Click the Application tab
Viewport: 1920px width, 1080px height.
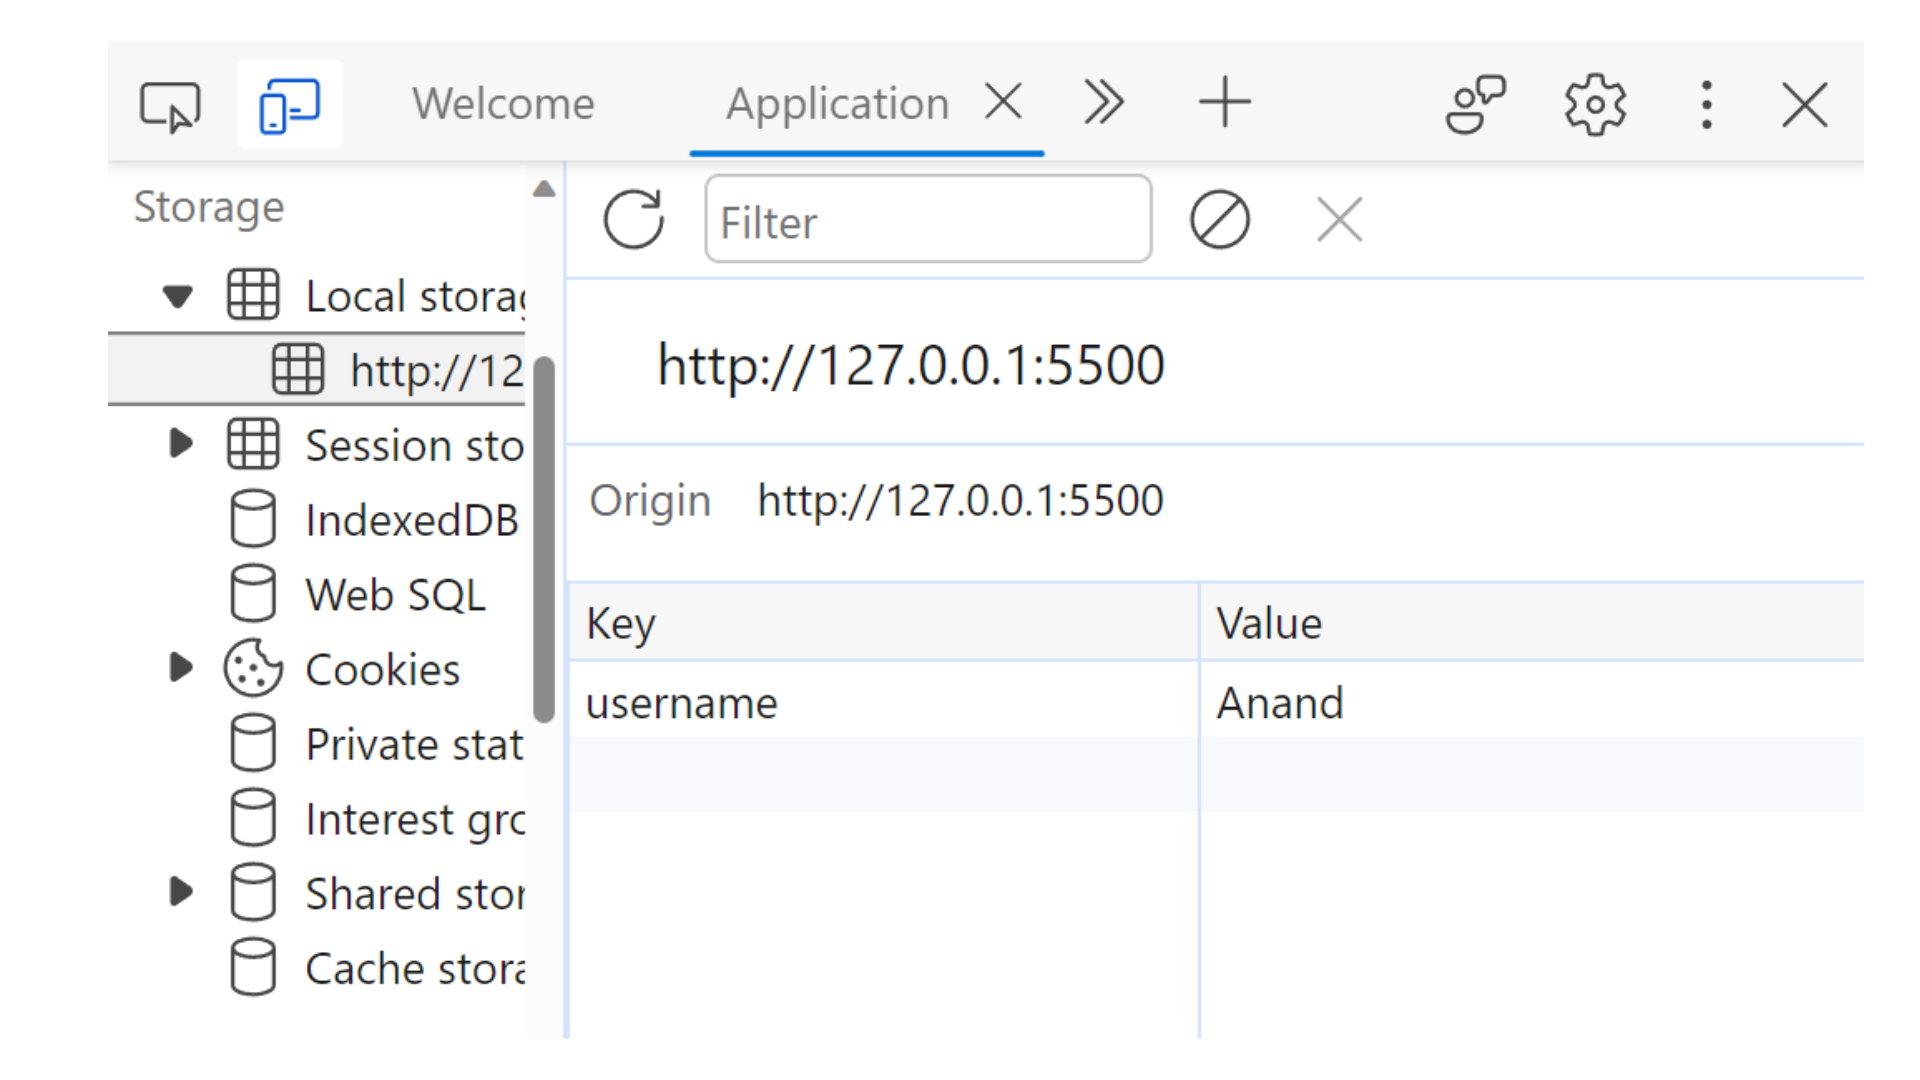click(x=836, y=103)
